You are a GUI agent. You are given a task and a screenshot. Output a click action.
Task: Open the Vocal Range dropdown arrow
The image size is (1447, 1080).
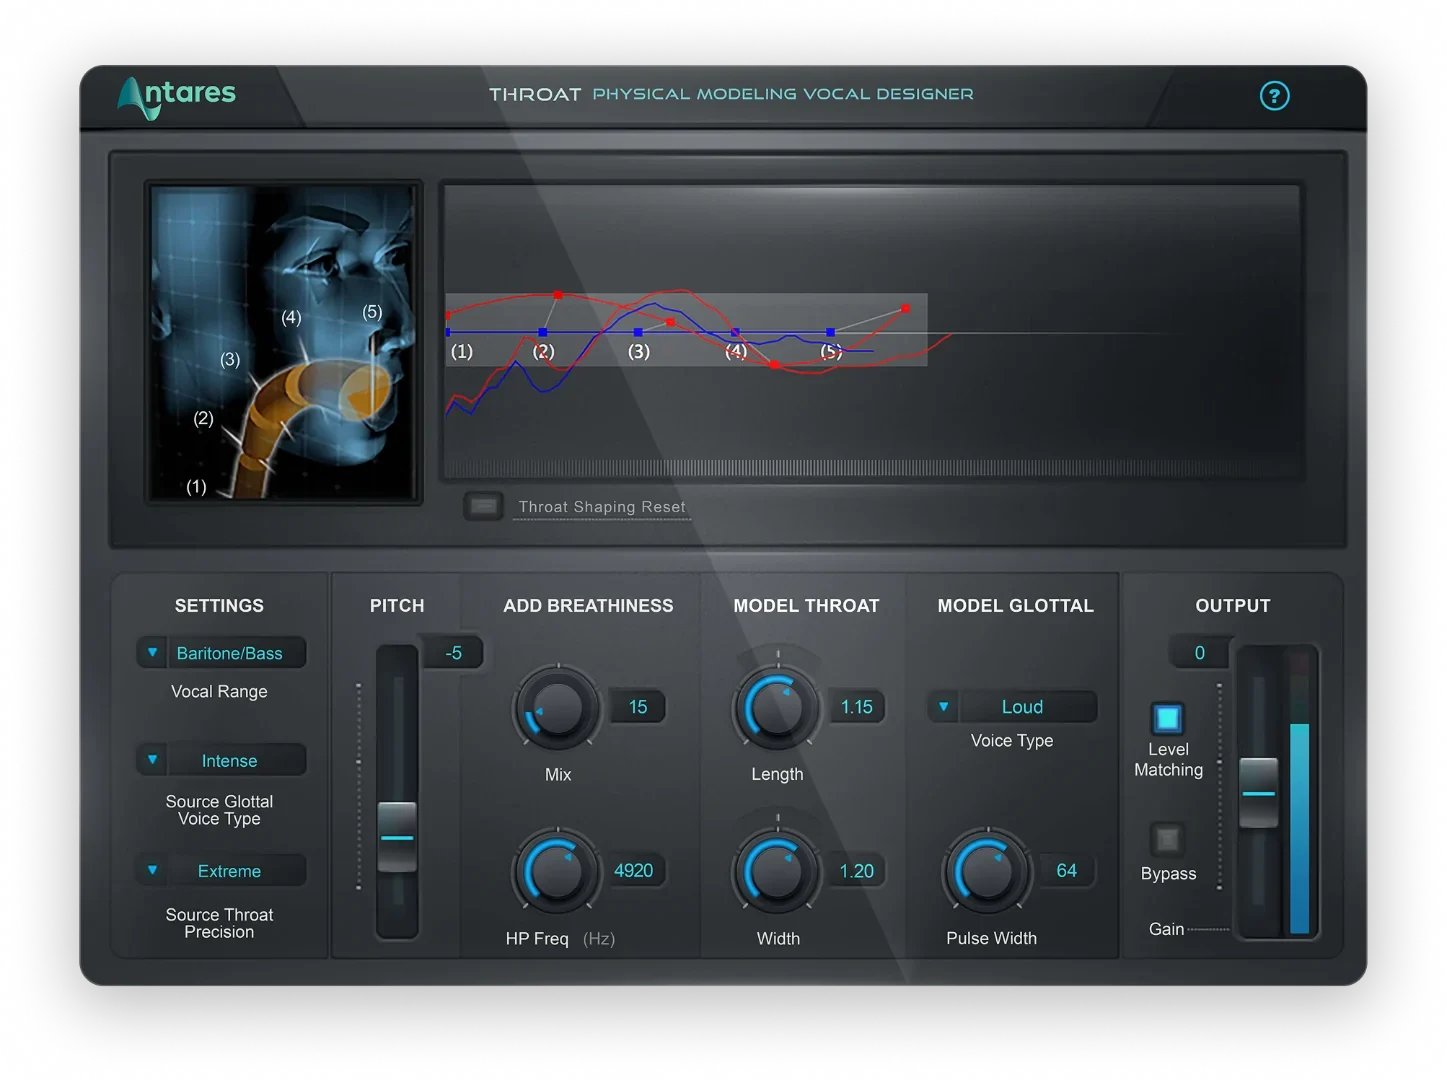(x=152, y=653)
